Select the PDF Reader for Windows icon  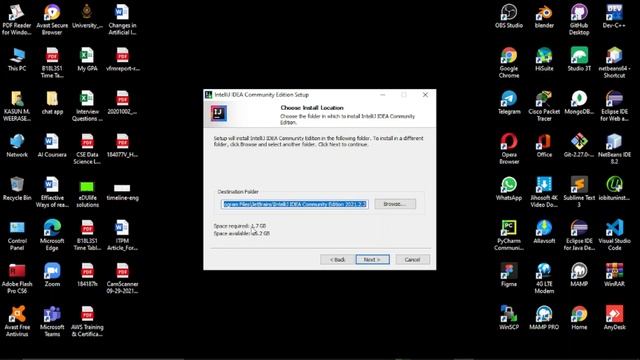pos(17,20)
